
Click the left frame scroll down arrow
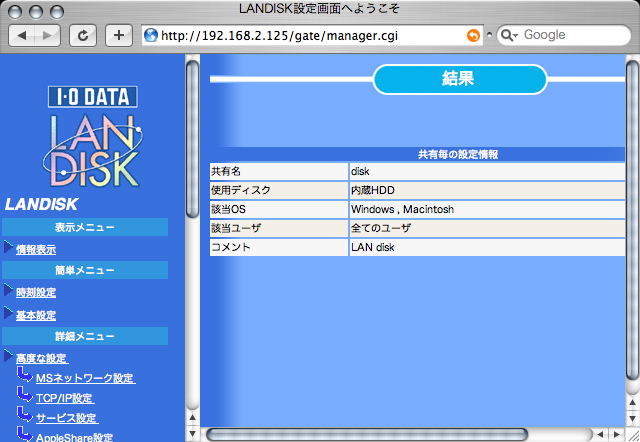(x=192, y=433)
